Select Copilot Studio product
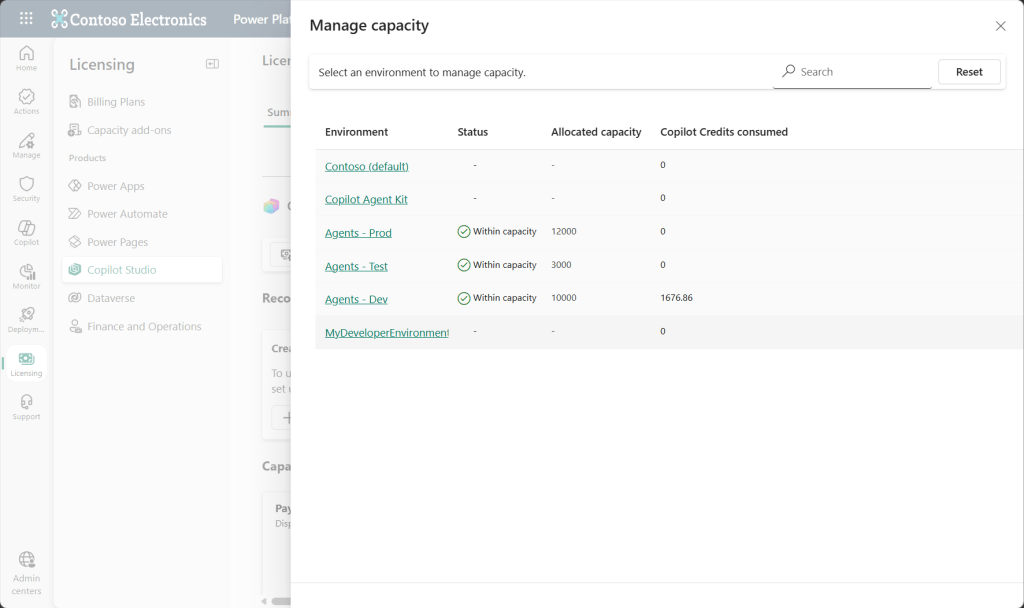 142,270
